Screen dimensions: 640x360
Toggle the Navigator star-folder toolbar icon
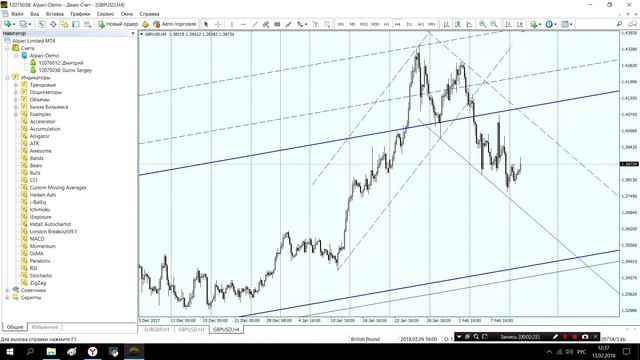(x=64, y=24)
